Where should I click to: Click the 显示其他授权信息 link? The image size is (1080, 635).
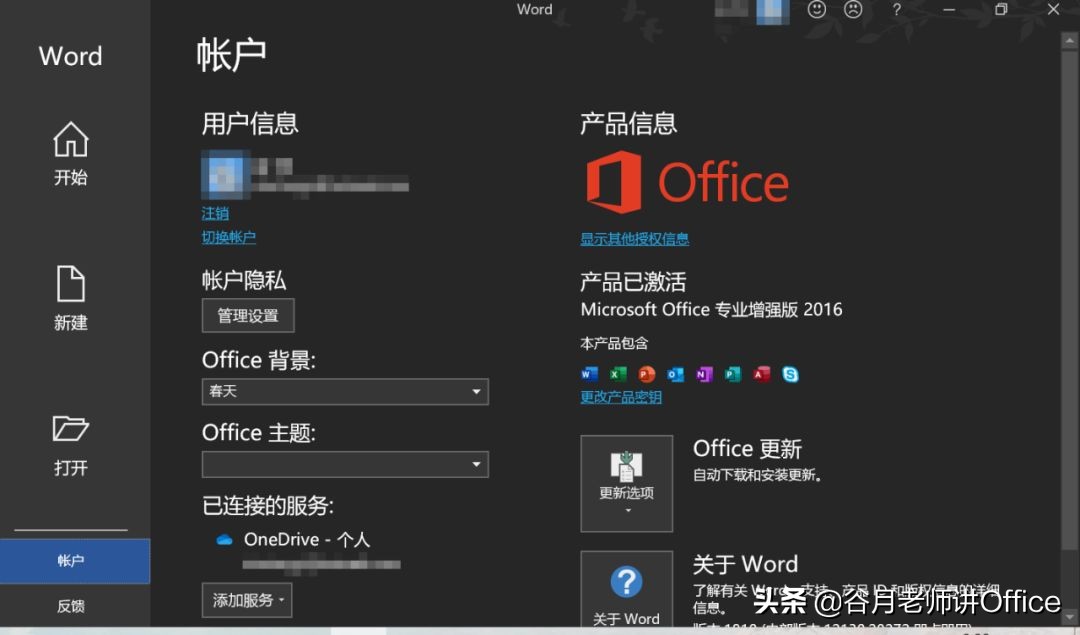pyautogui.click(x=634, y=239)
